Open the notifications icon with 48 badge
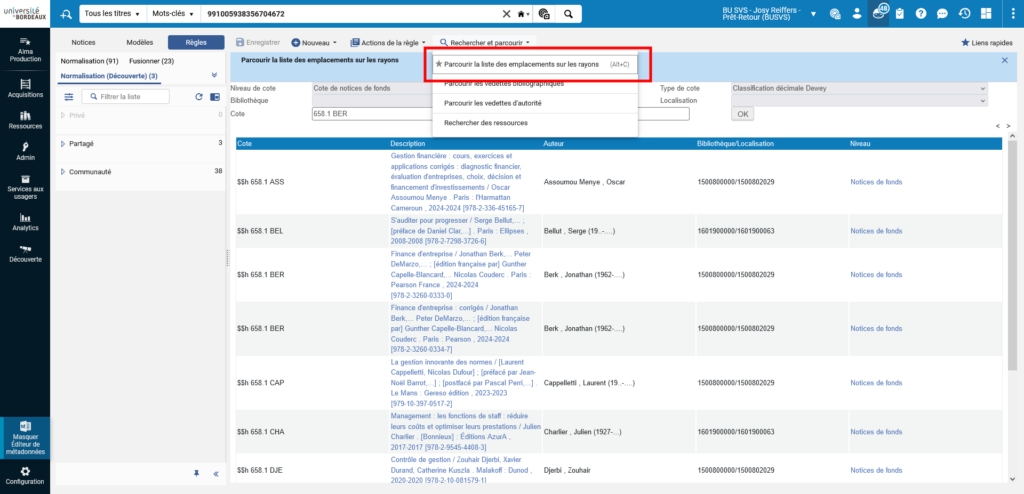The image size is (1024, 494). point(879,14)
